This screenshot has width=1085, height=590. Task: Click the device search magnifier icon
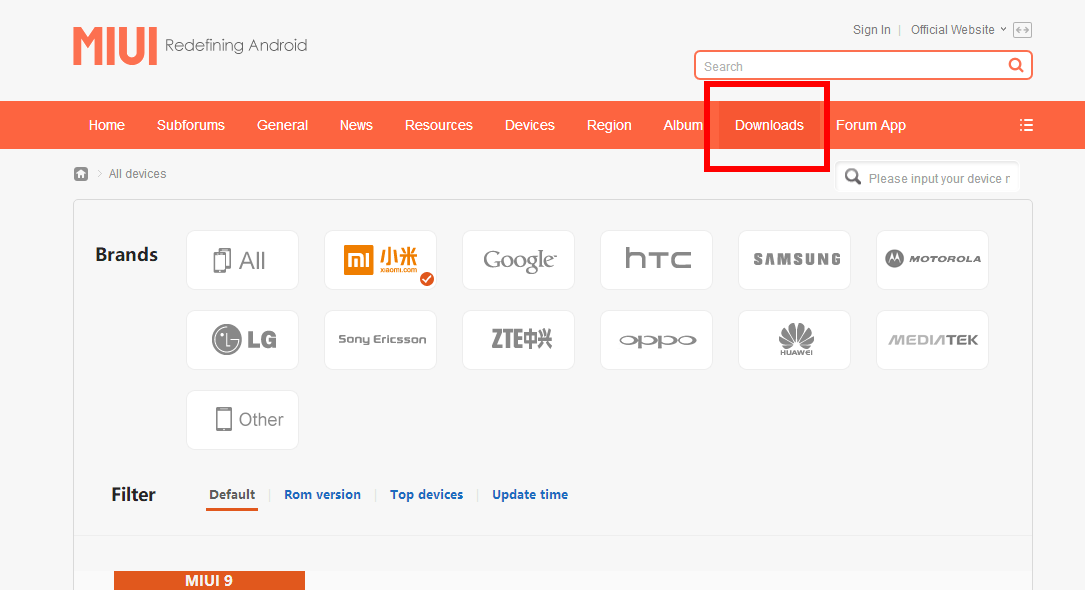coord(853,177)
